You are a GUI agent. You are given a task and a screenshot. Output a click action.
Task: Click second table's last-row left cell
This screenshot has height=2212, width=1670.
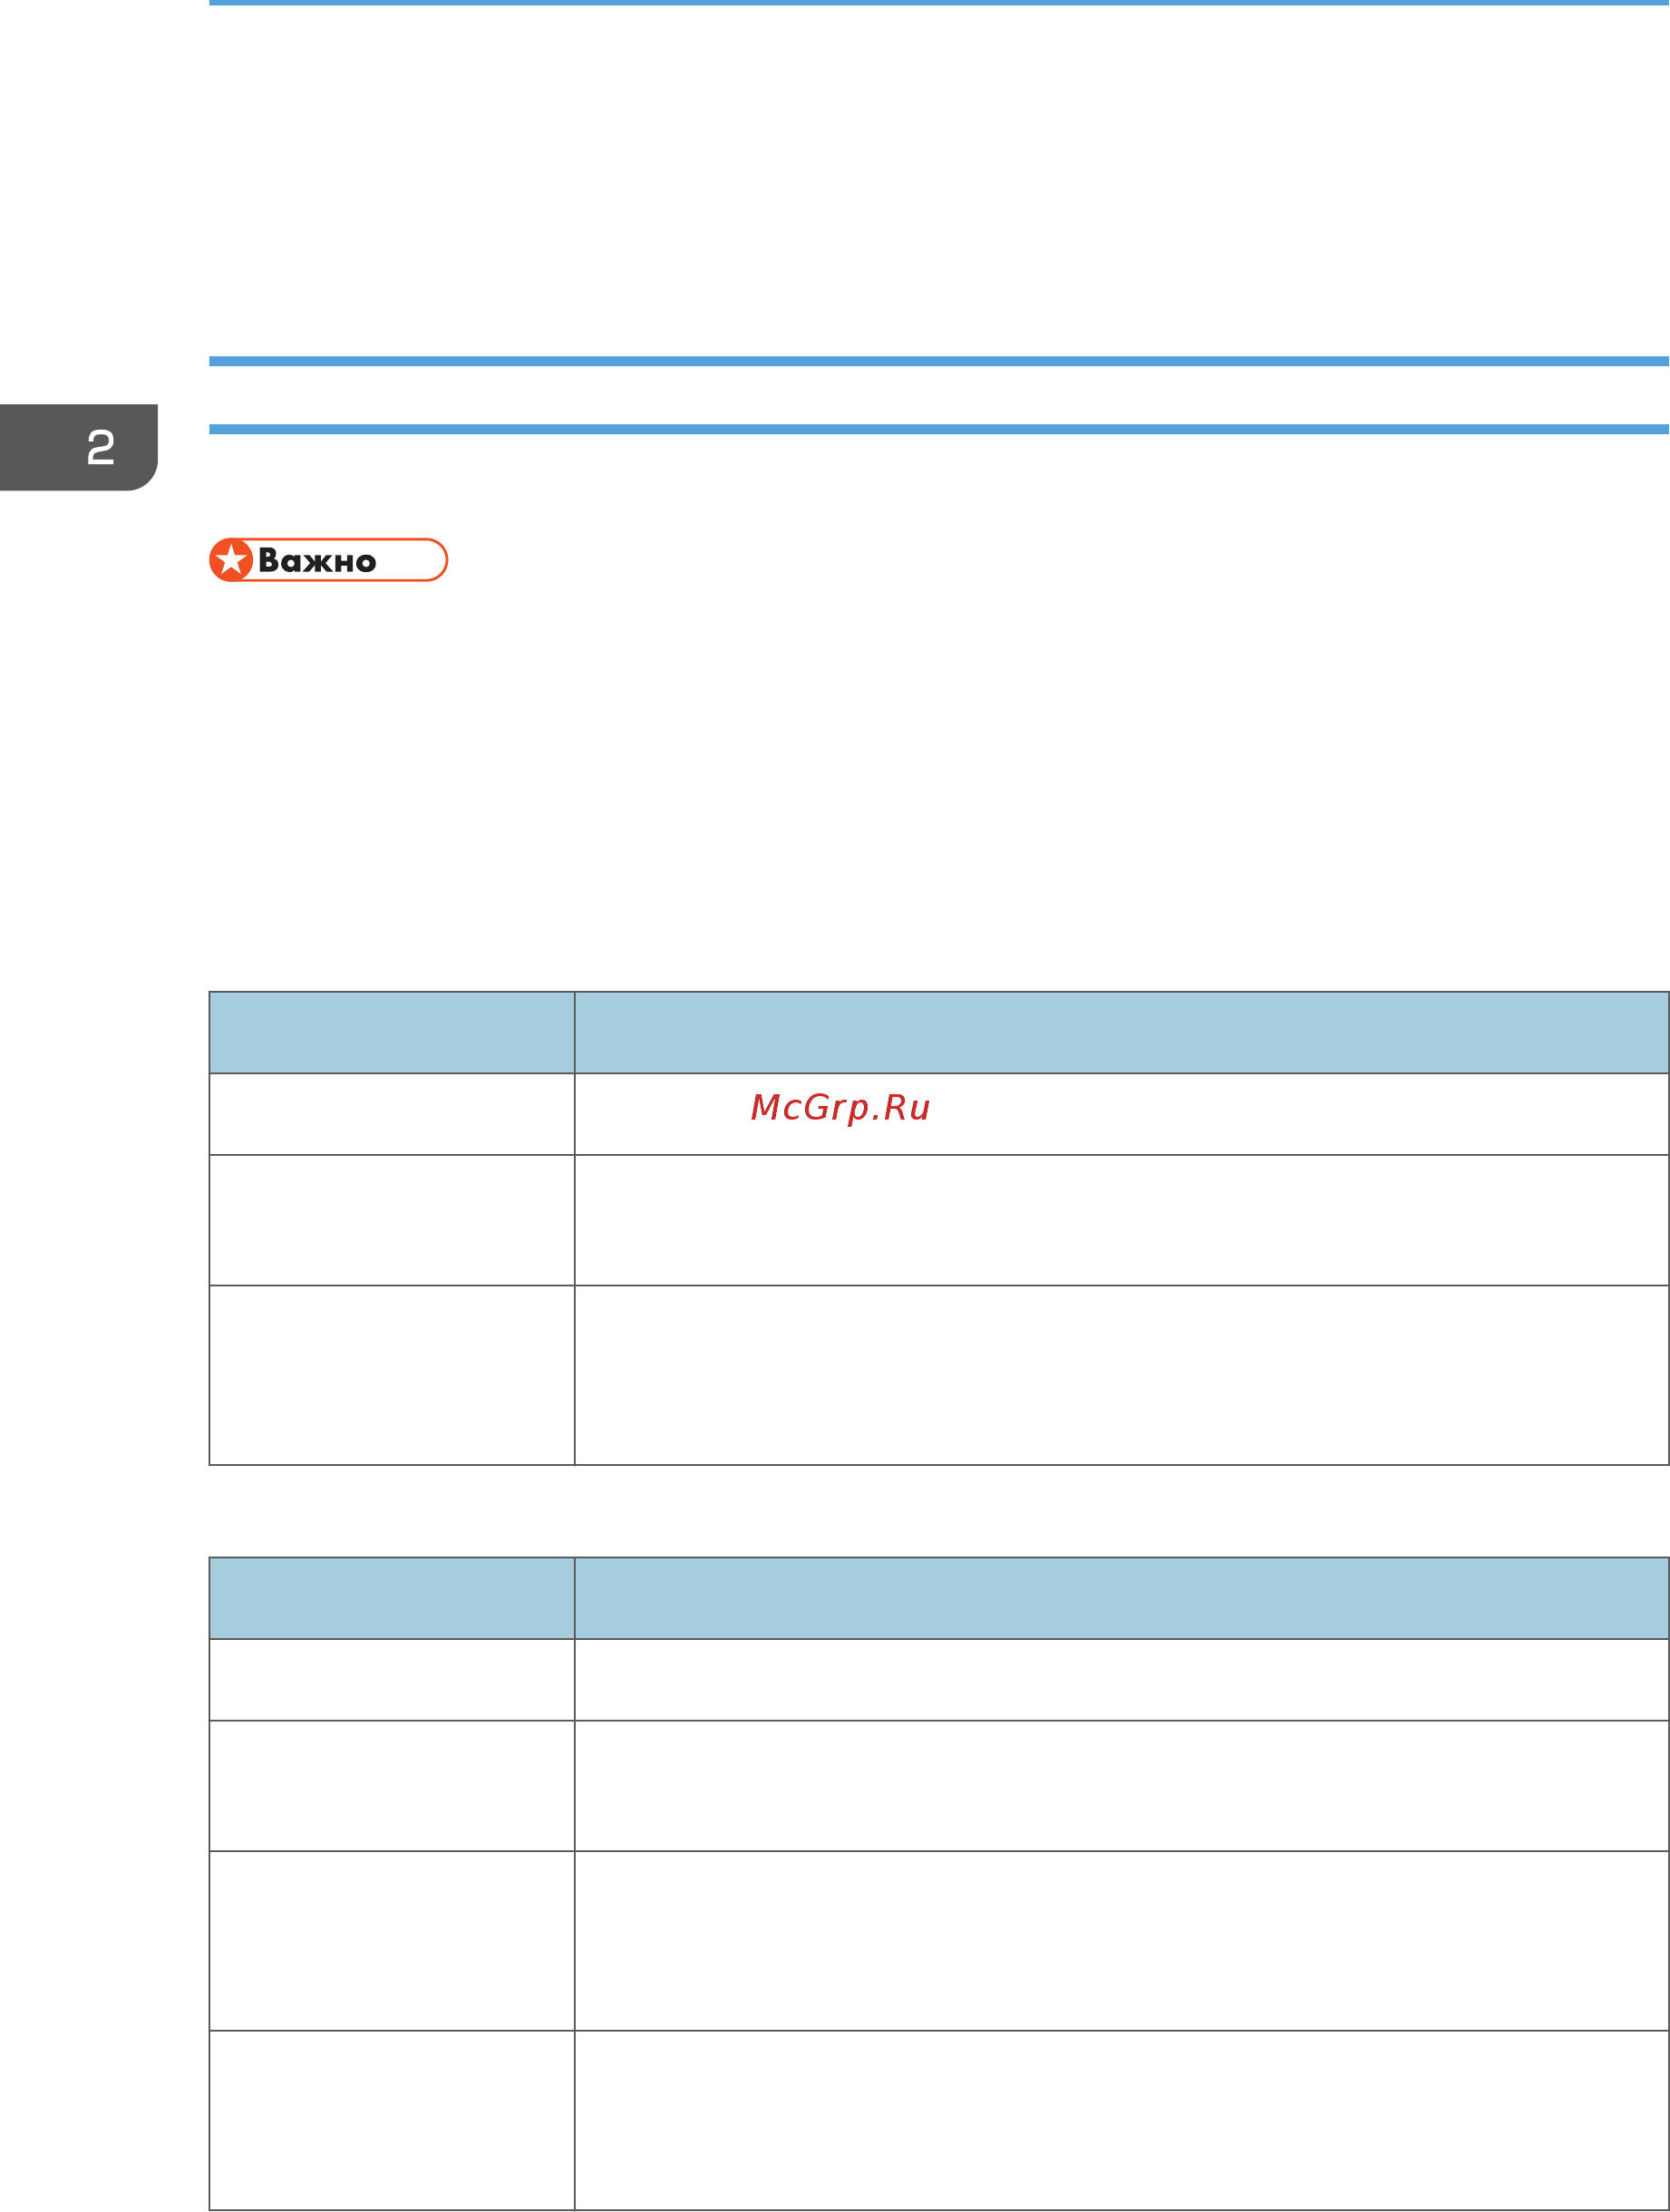tap(392, 2121)
